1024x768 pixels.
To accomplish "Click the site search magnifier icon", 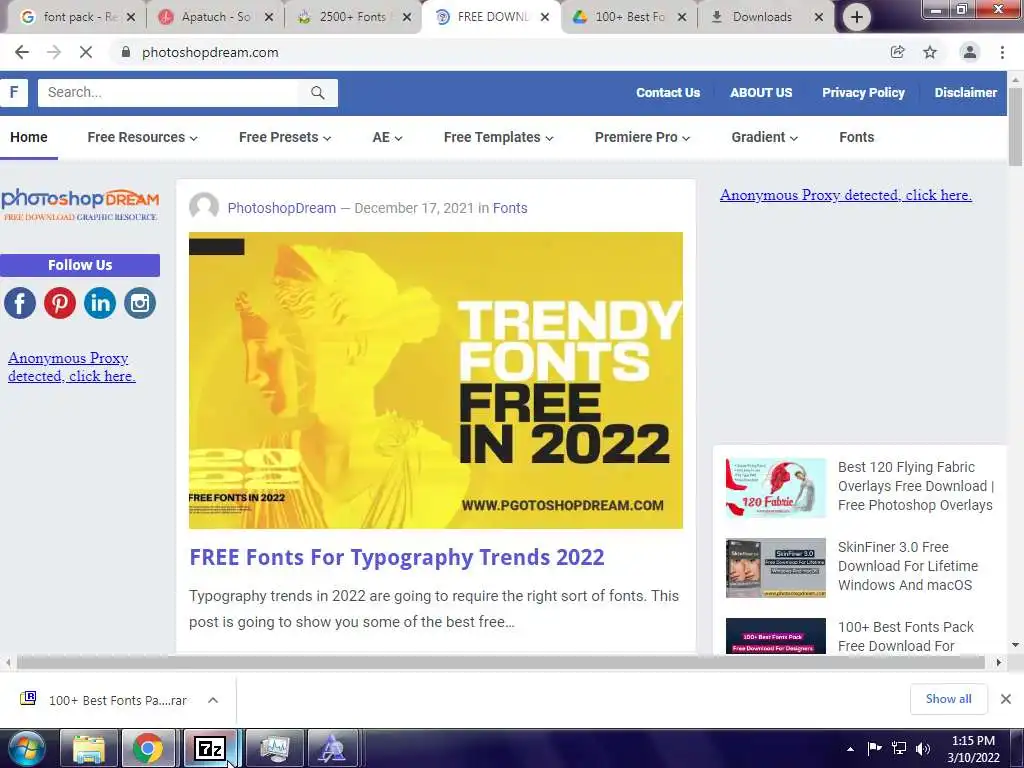I will (x=317, y=93).
